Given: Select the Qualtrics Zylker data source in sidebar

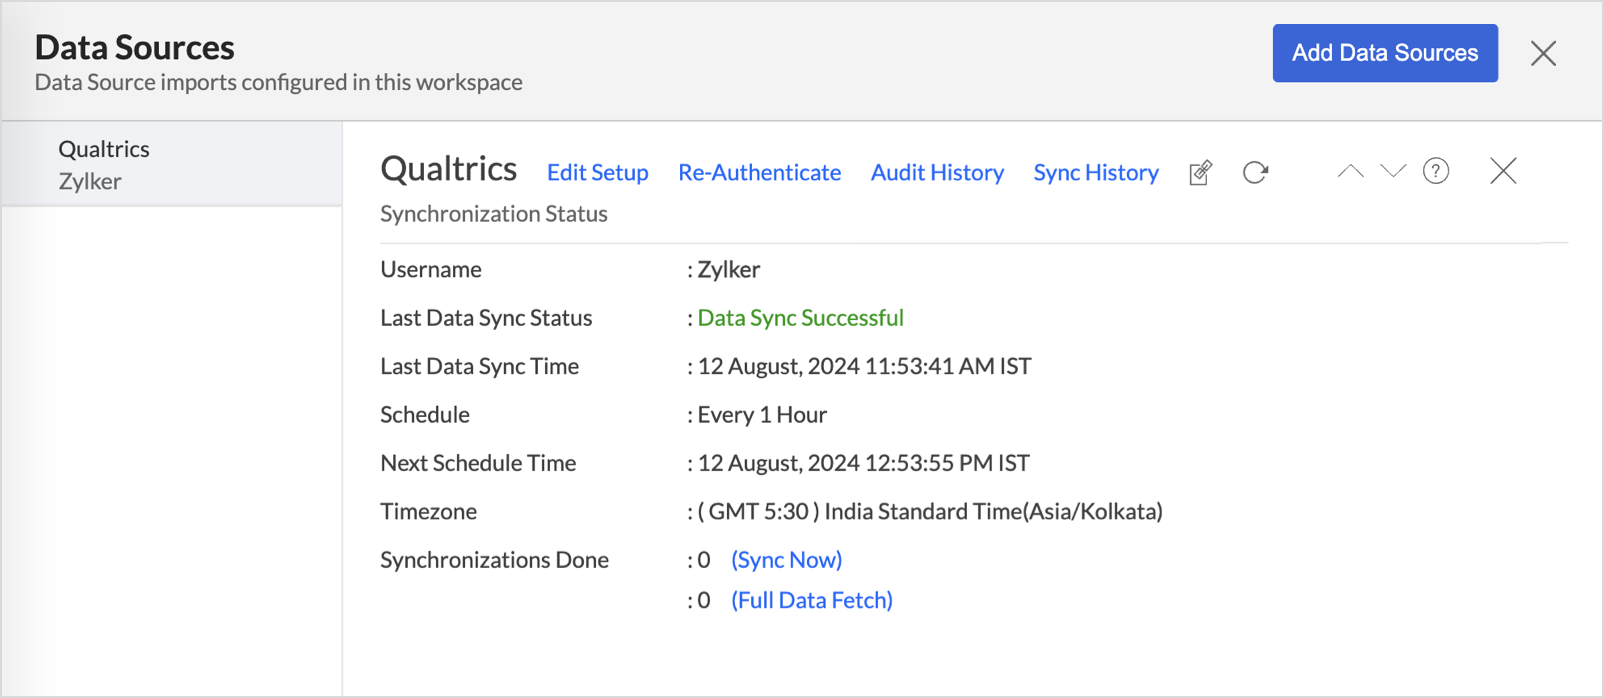Looking at the screenshot, I should [x=172, y=164].
